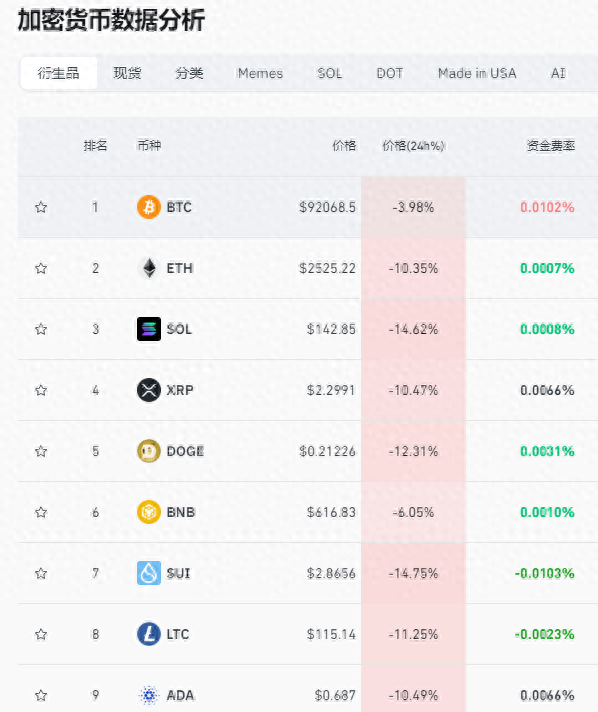The width and height of the screenshot is (598, 712).
Task: Select the DOT tab
Action: click(390, 73)
